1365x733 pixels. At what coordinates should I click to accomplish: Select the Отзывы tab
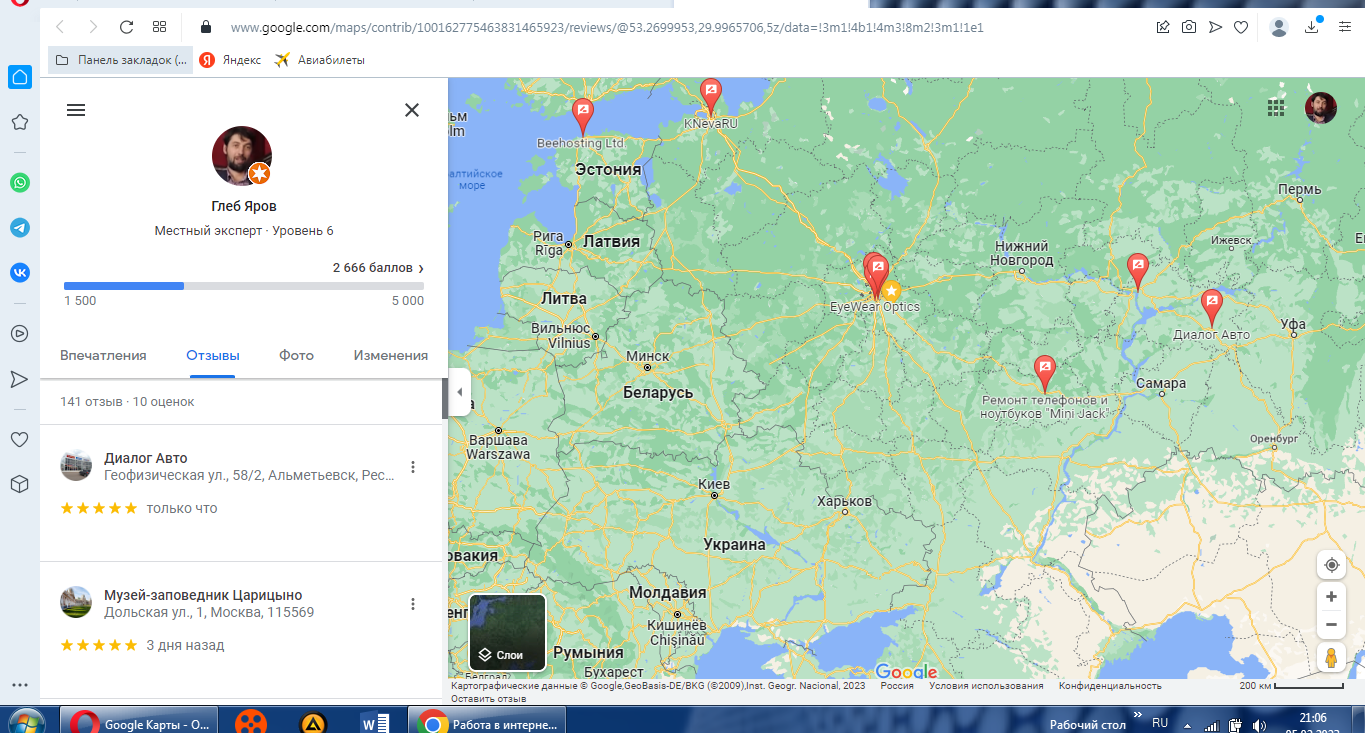[x=213, y=355]
